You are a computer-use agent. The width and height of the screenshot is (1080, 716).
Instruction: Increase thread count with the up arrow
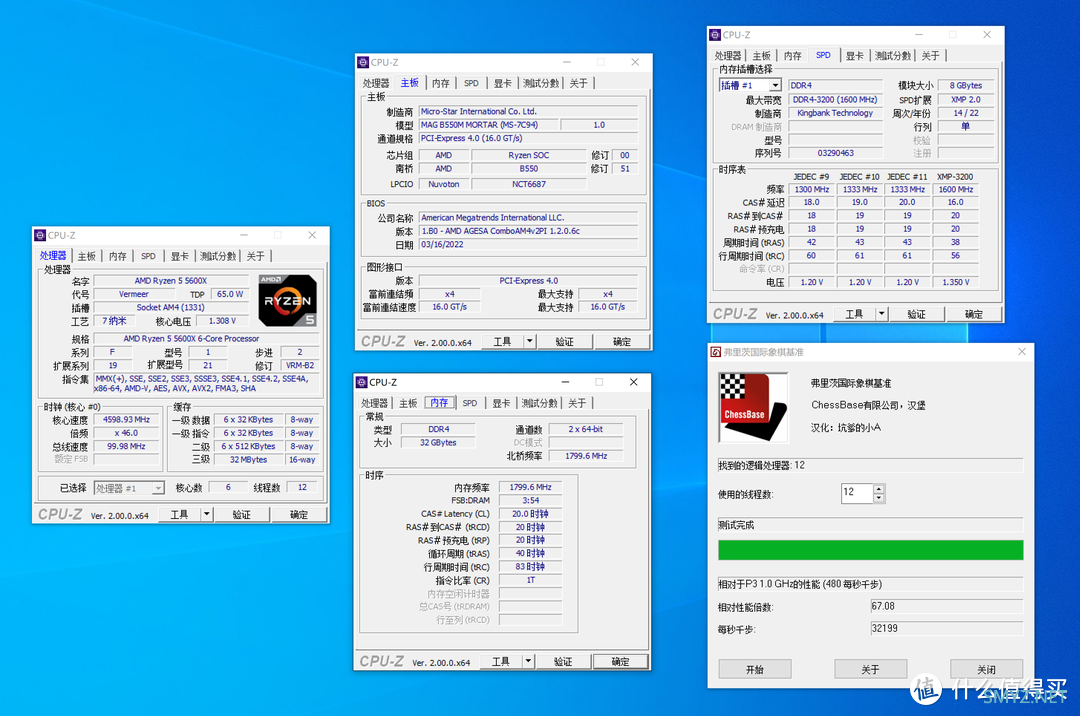(x=879, y=489)
